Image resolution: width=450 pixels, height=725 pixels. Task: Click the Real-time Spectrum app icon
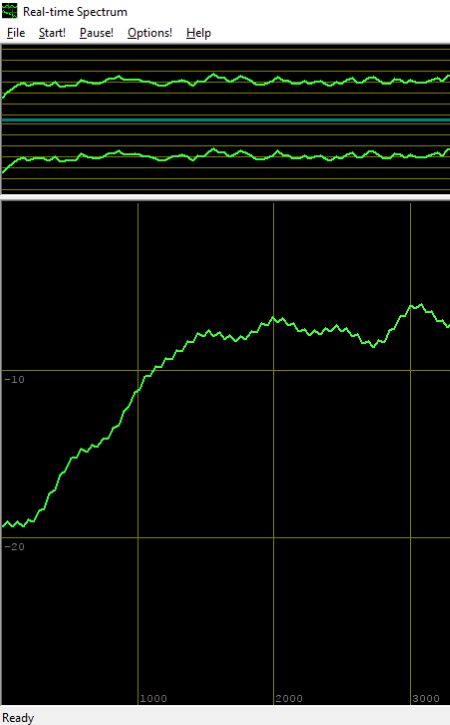click(10, 11)
